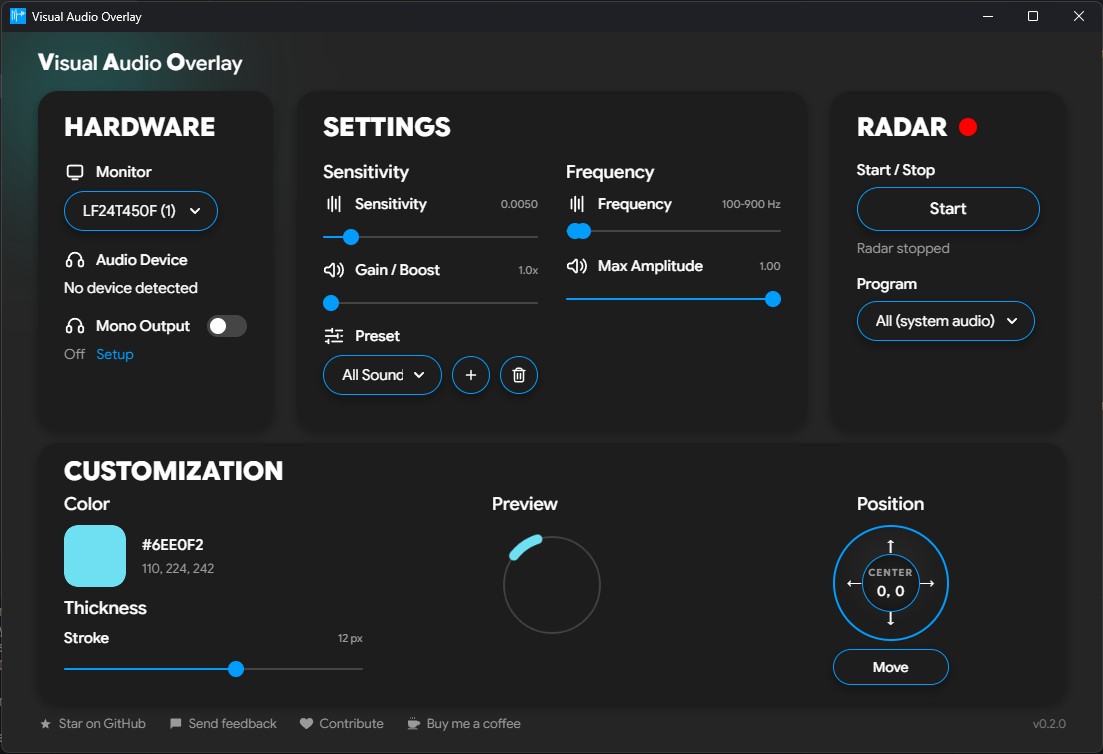Open the LF24T450F (1) monitor dropdown
1103x754 pixels.
pos(141,211)
